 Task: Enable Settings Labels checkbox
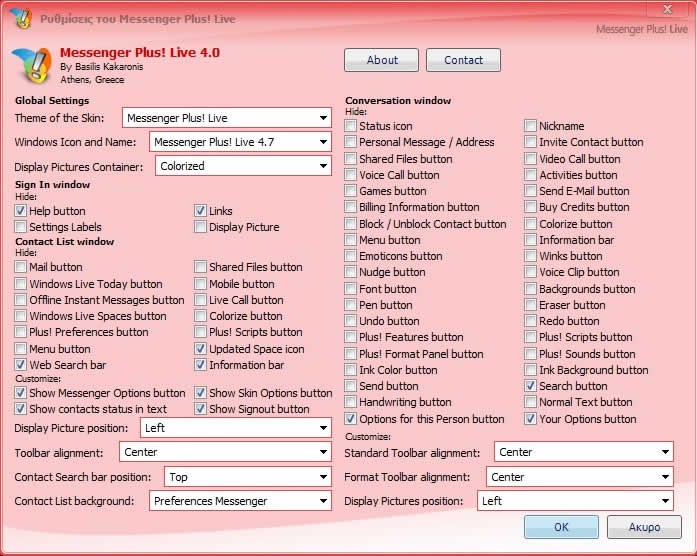tap(20, 227)
